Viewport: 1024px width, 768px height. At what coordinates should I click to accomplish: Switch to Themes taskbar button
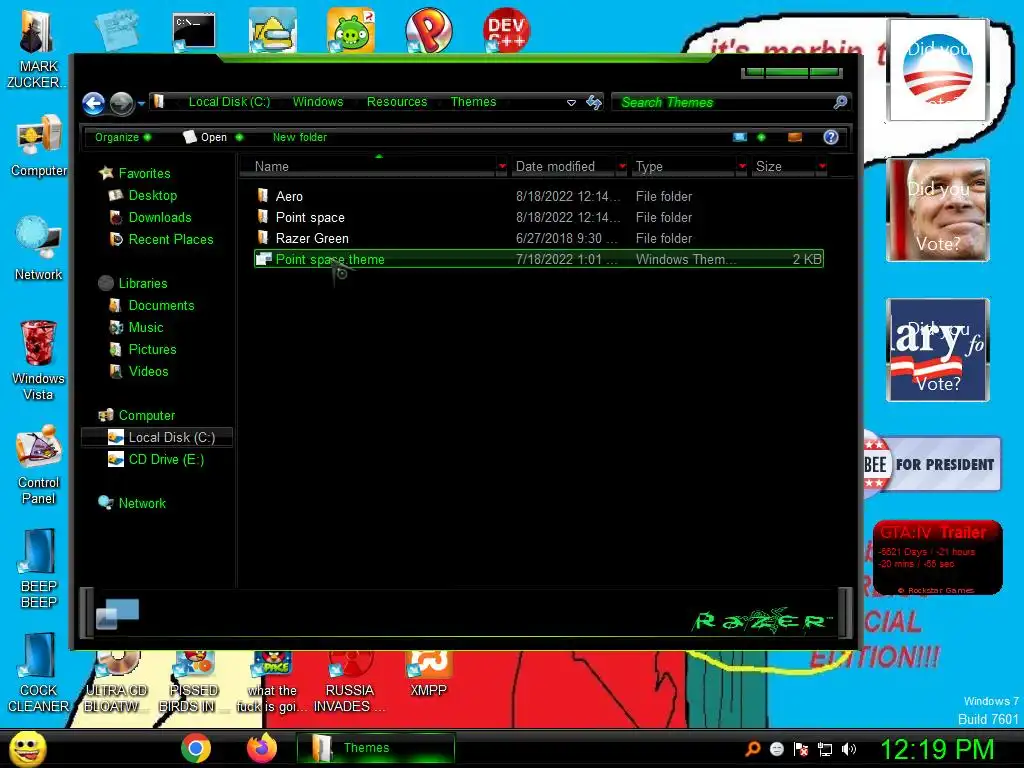pos(376,748)
